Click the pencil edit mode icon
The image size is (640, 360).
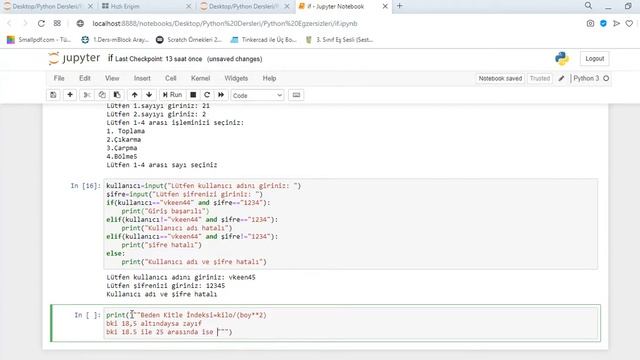[561, 78]
